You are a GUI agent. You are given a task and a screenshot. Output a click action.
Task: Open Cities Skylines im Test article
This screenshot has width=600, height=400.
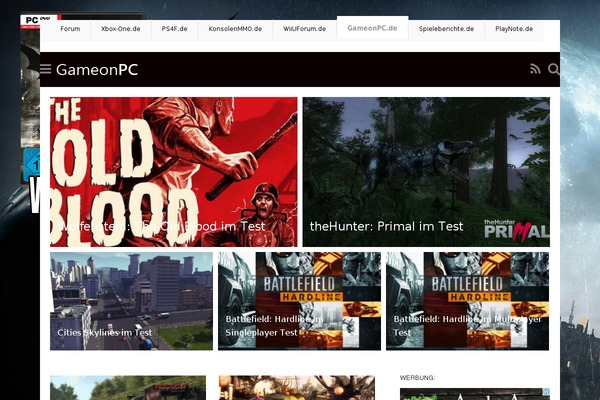click(x=131, y=301)
